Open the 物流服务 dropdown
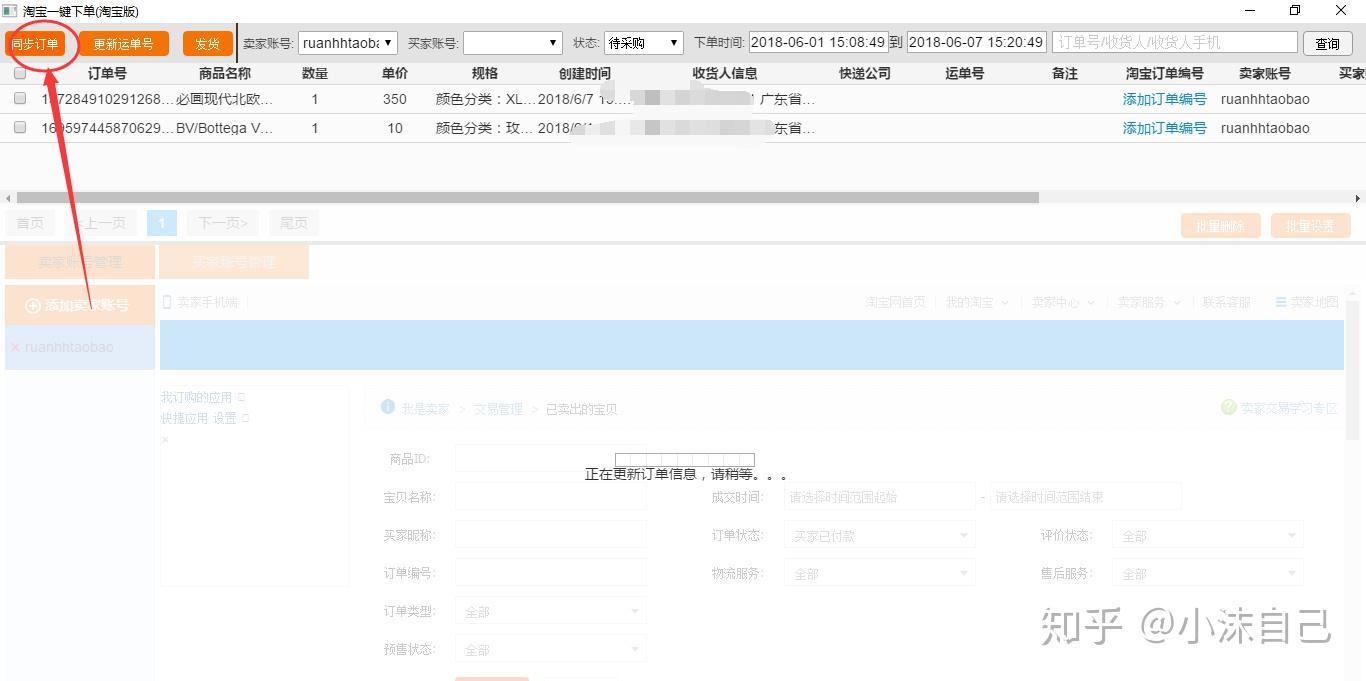 point(879,573)
